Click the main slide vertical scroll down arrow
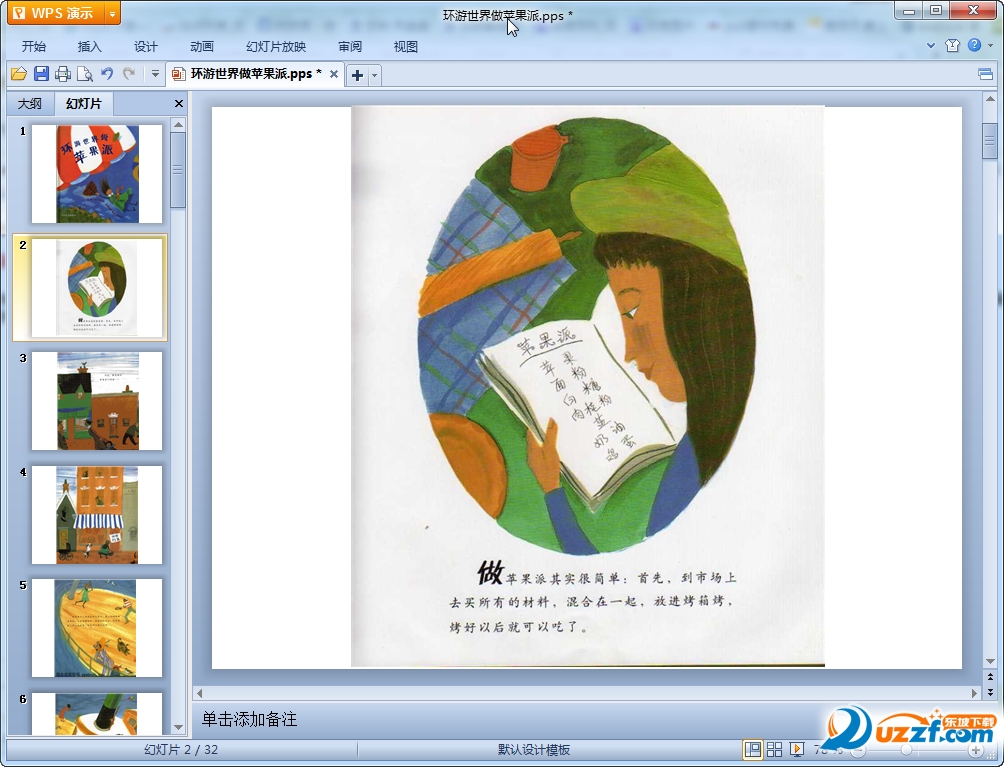Screen dimensions: 1004x767 990,661
